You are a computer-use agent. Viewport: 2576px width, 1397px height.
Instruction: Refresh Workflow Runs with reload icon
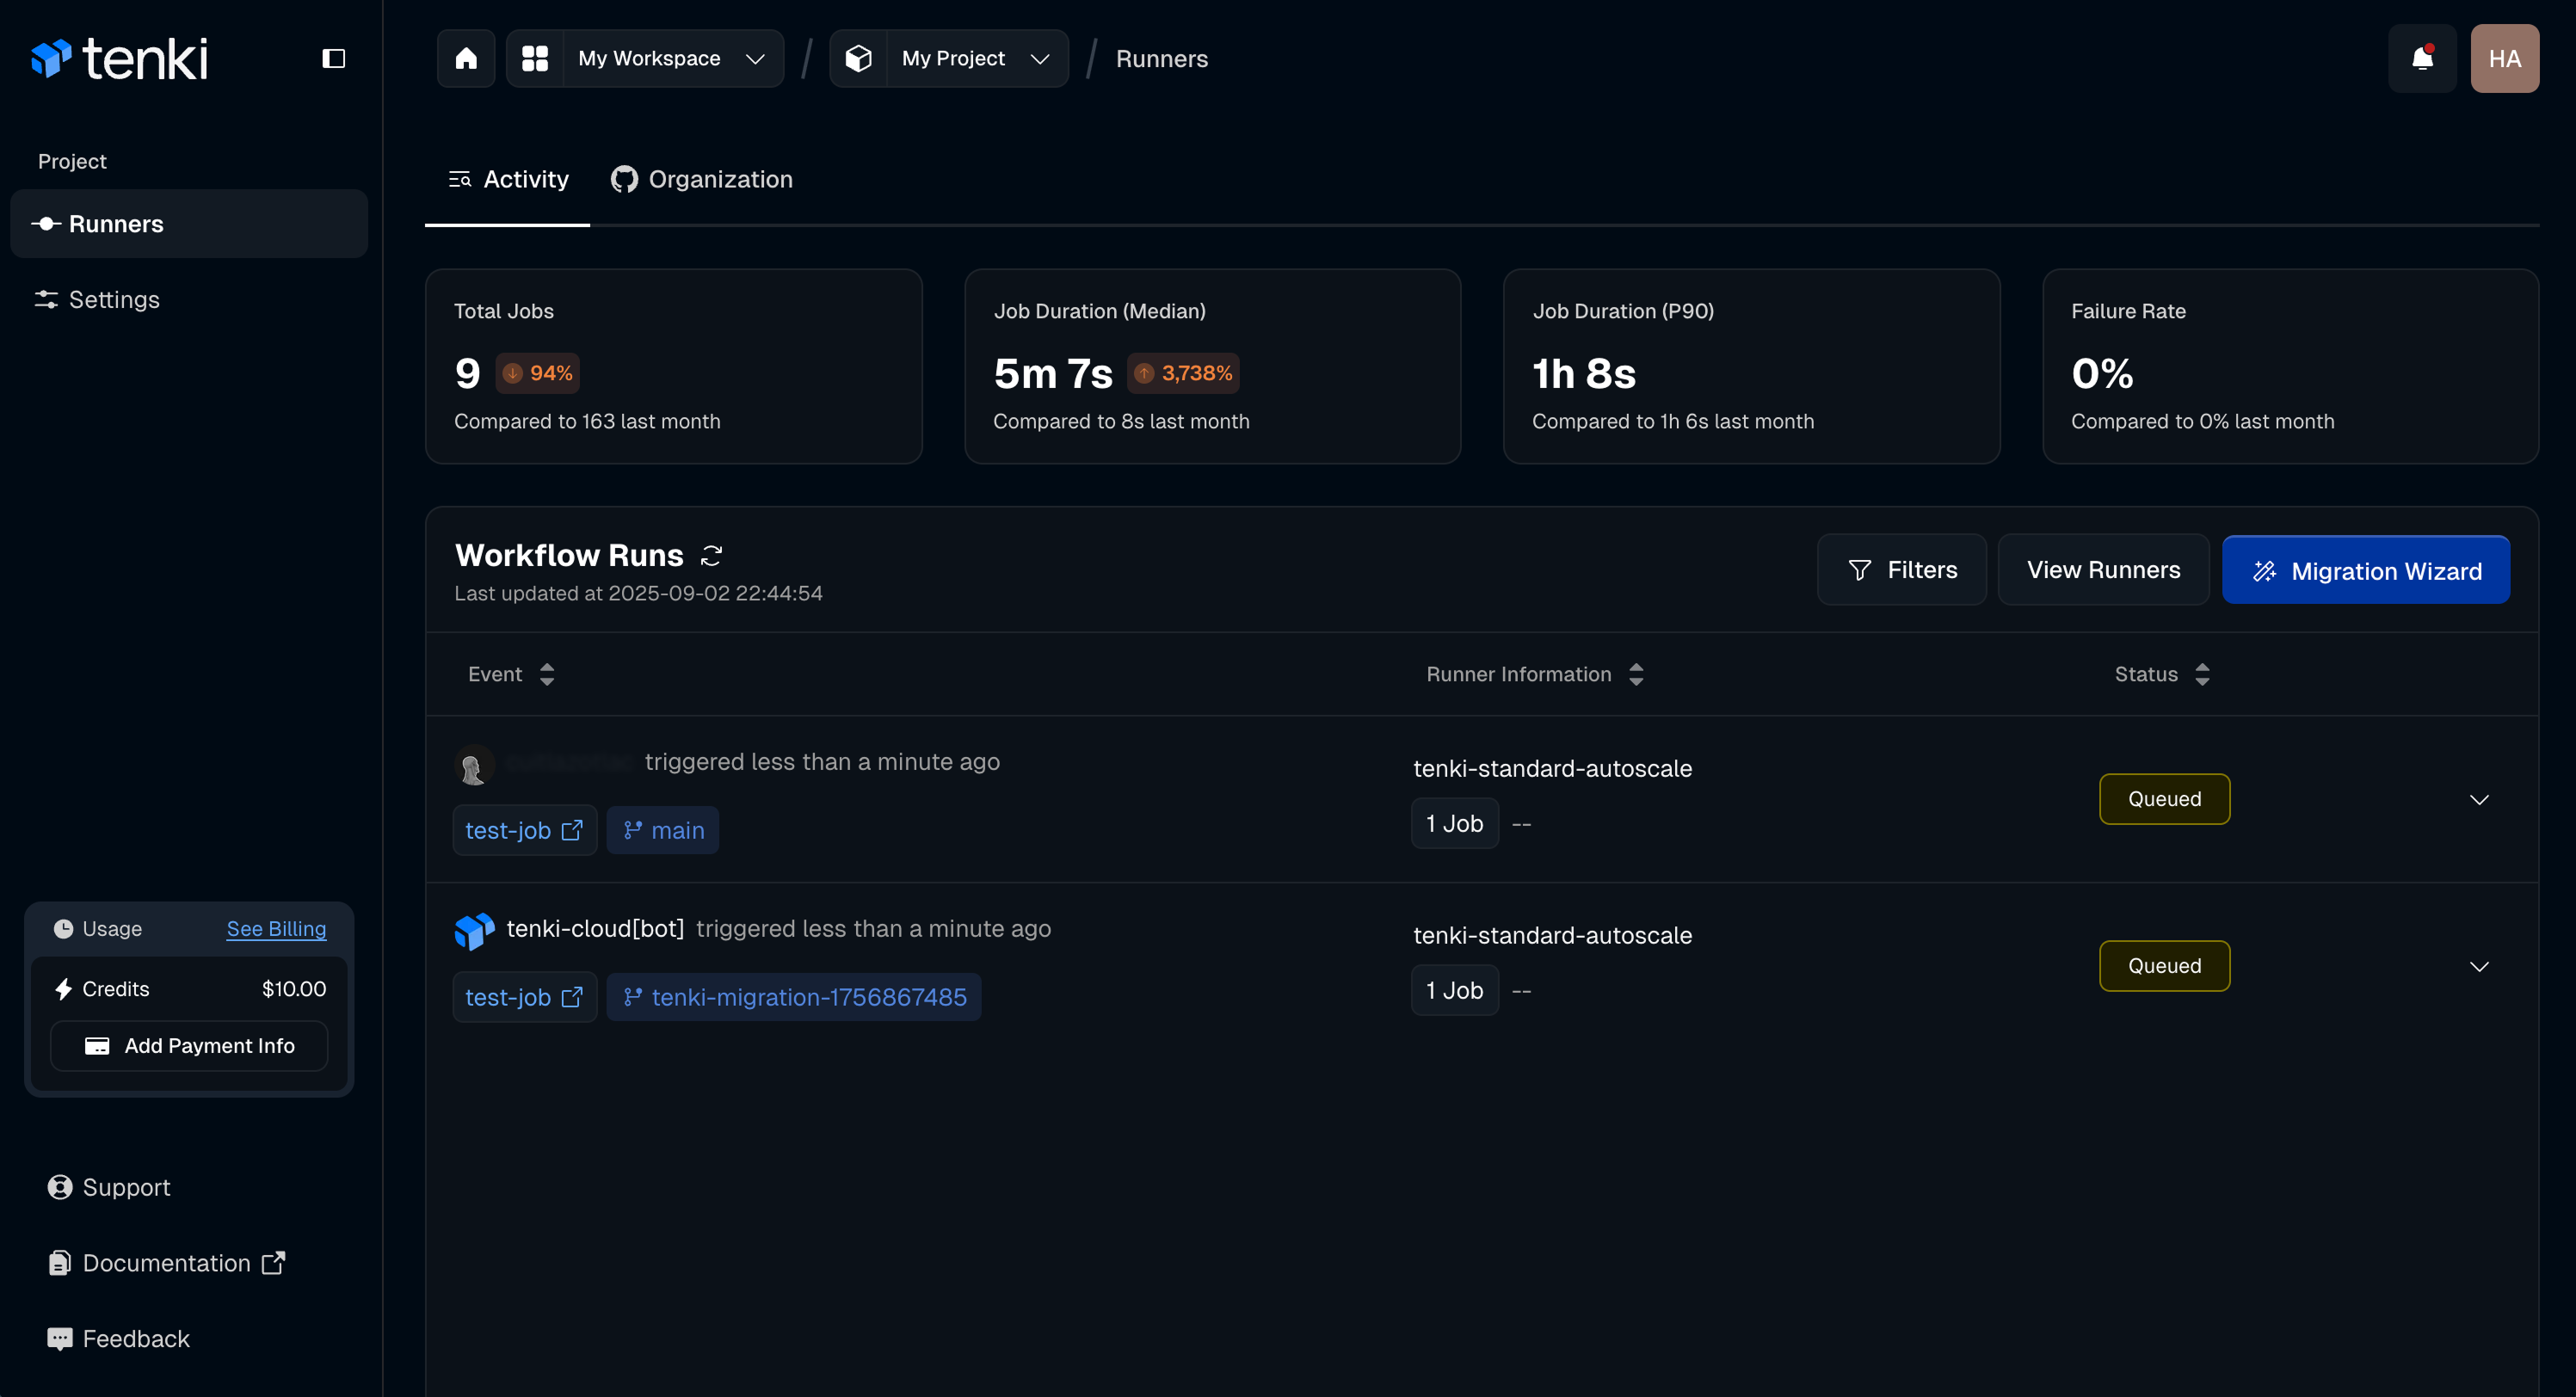[711, 556]
